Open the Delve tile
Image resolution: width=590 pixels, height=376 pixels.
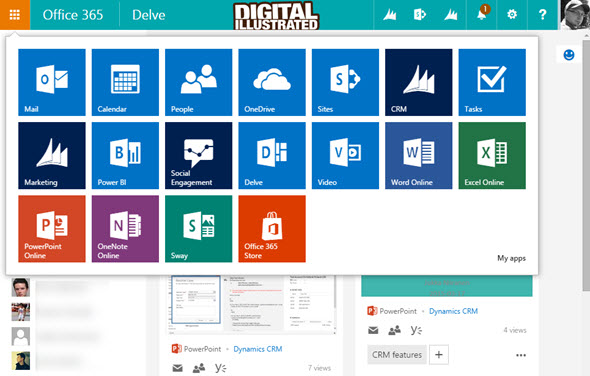coord(272,155)
